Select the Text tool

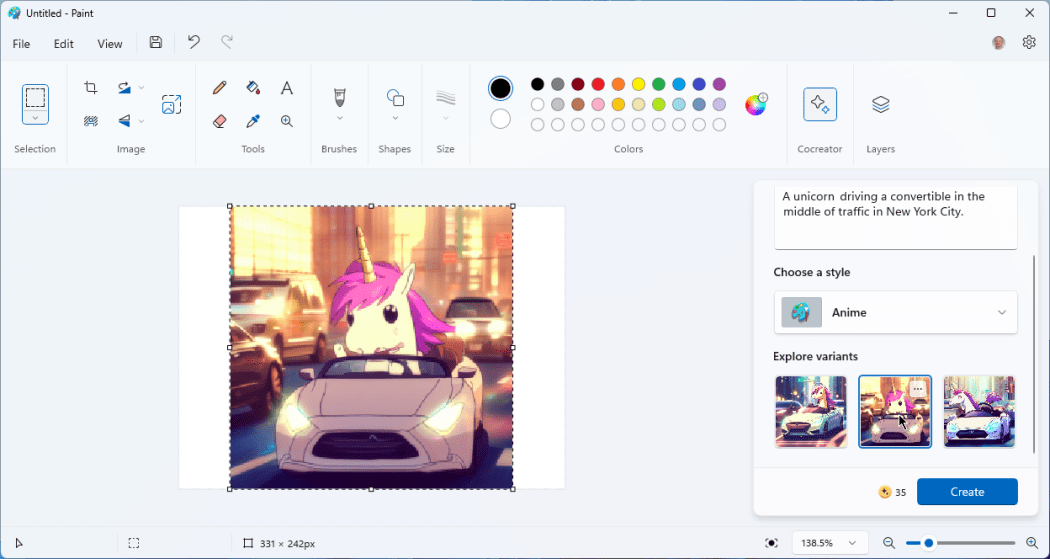[286, 88]
